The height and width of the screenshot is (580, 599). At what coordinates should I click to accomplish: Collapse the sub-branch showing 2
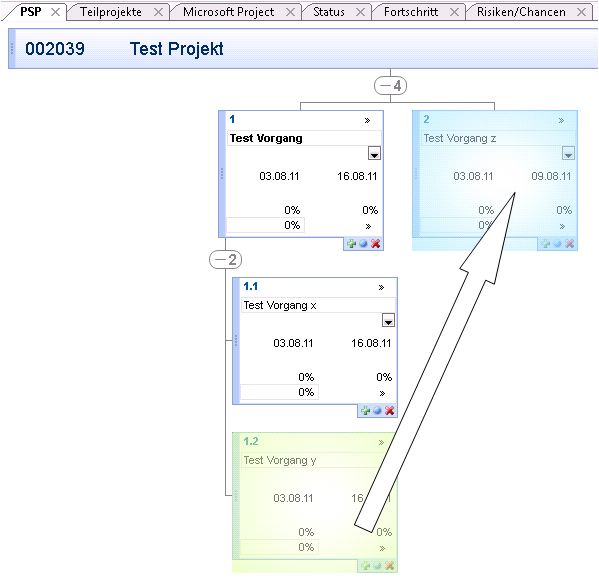225,259
